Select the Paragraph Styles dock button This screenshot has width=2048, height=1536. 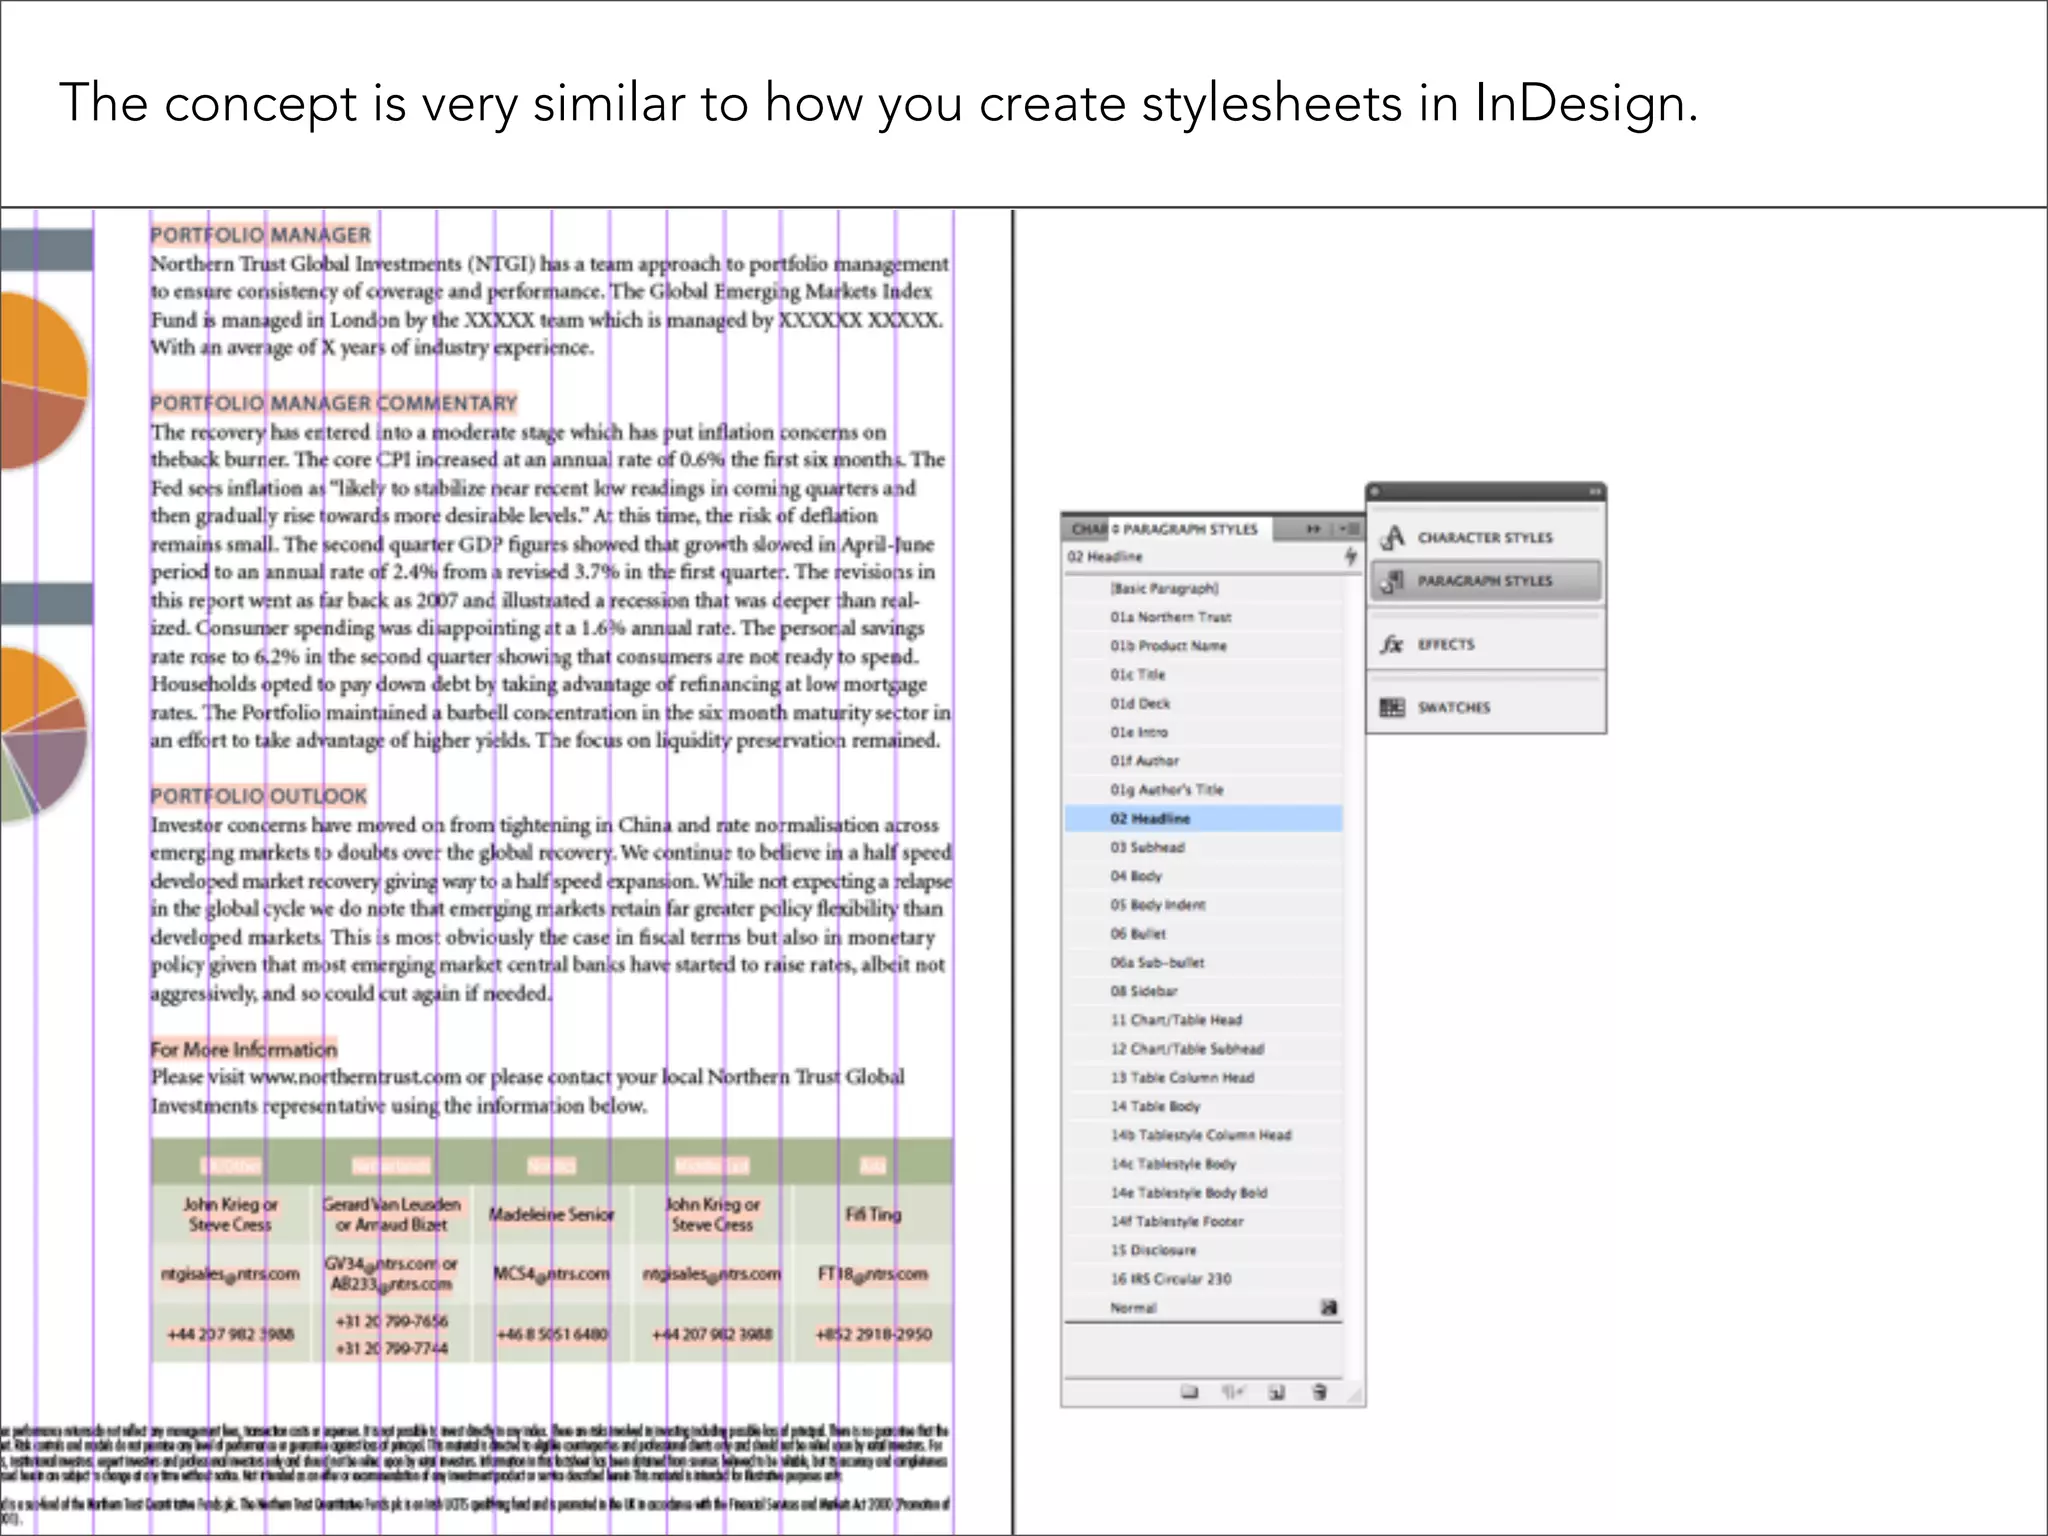pyautogui.click(x=1485, y=580)
